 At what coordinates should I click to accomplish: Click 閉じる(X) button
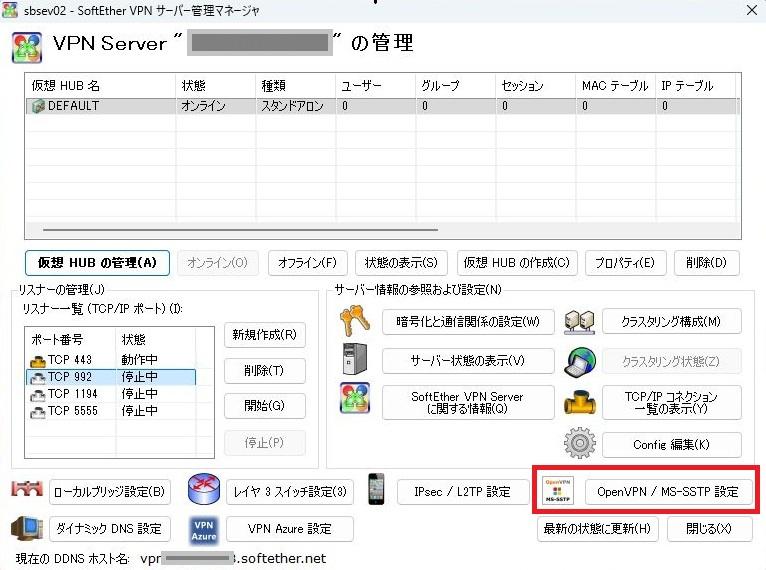coord(709,529)
